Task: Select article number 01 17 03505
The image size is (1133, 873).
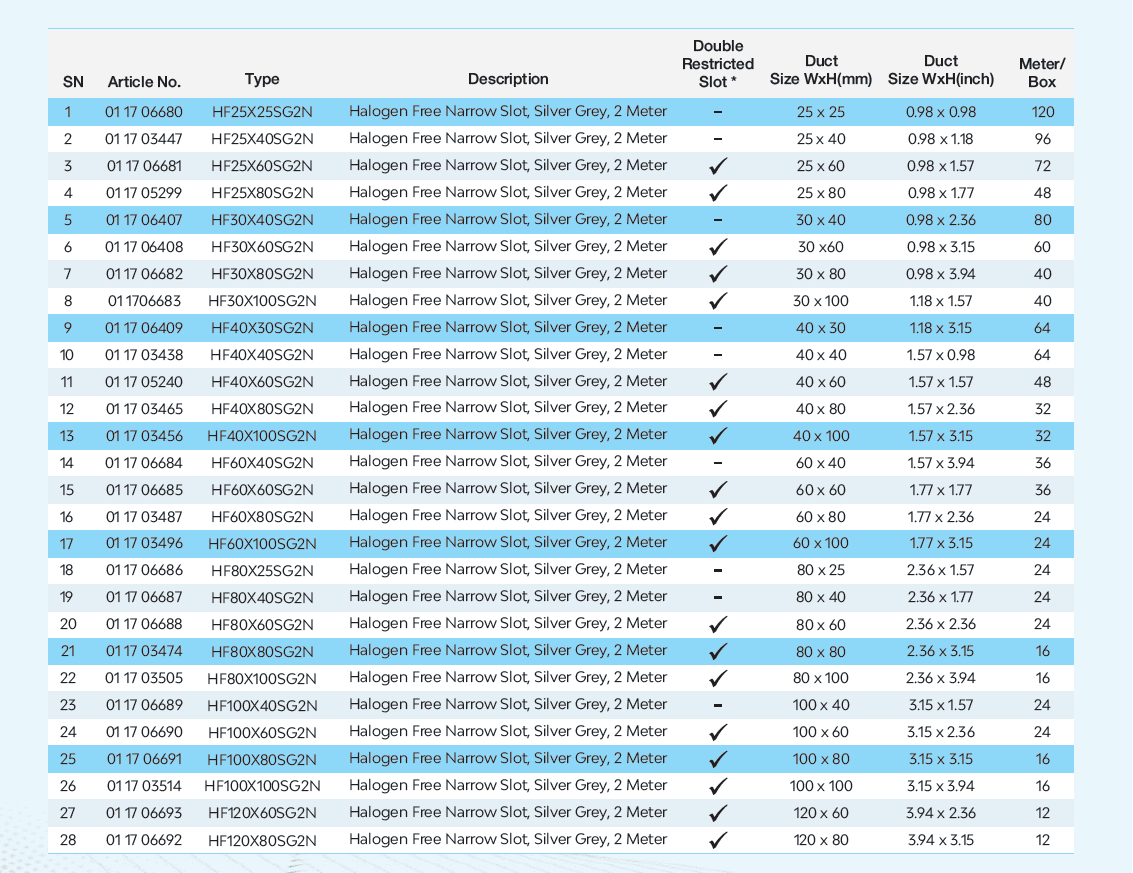Action: [144, 678]
